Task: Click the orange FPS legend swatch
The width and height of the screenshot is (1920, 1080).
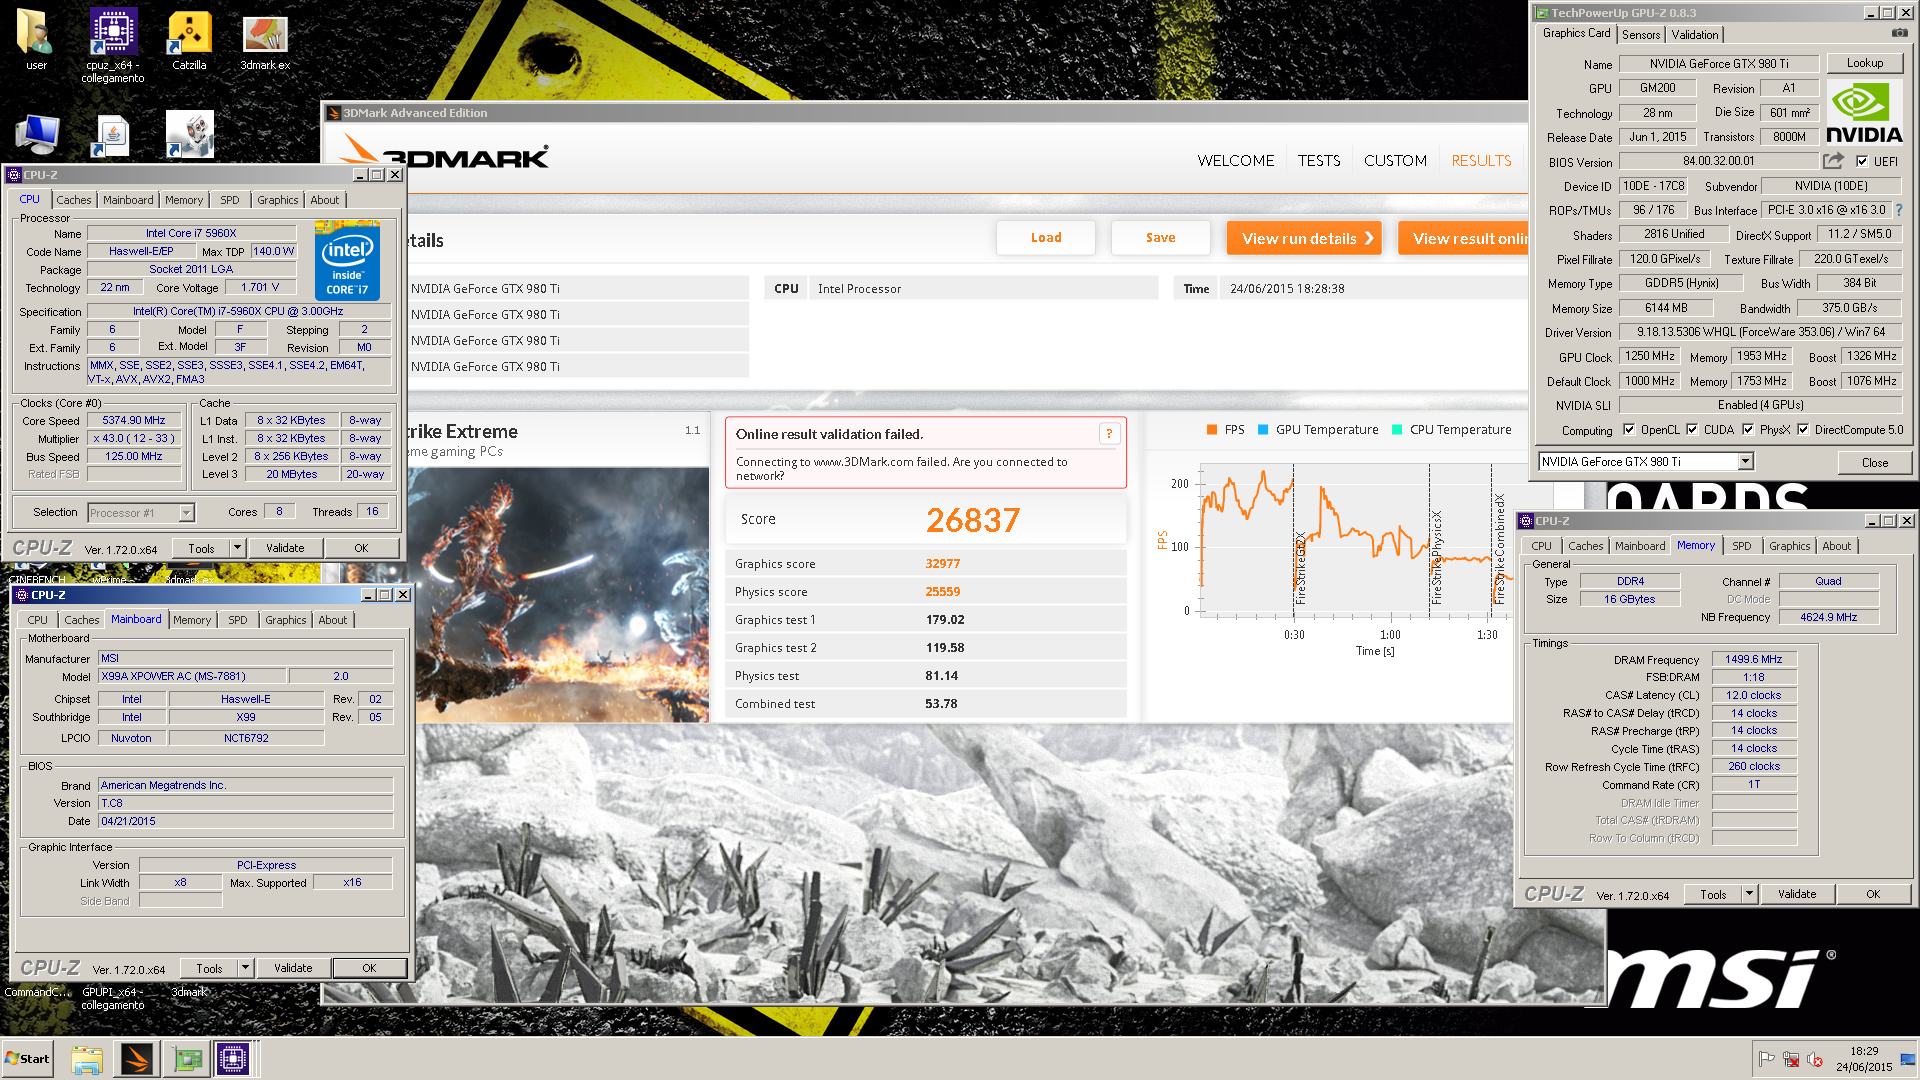Action: click(x=1212, y=430)
